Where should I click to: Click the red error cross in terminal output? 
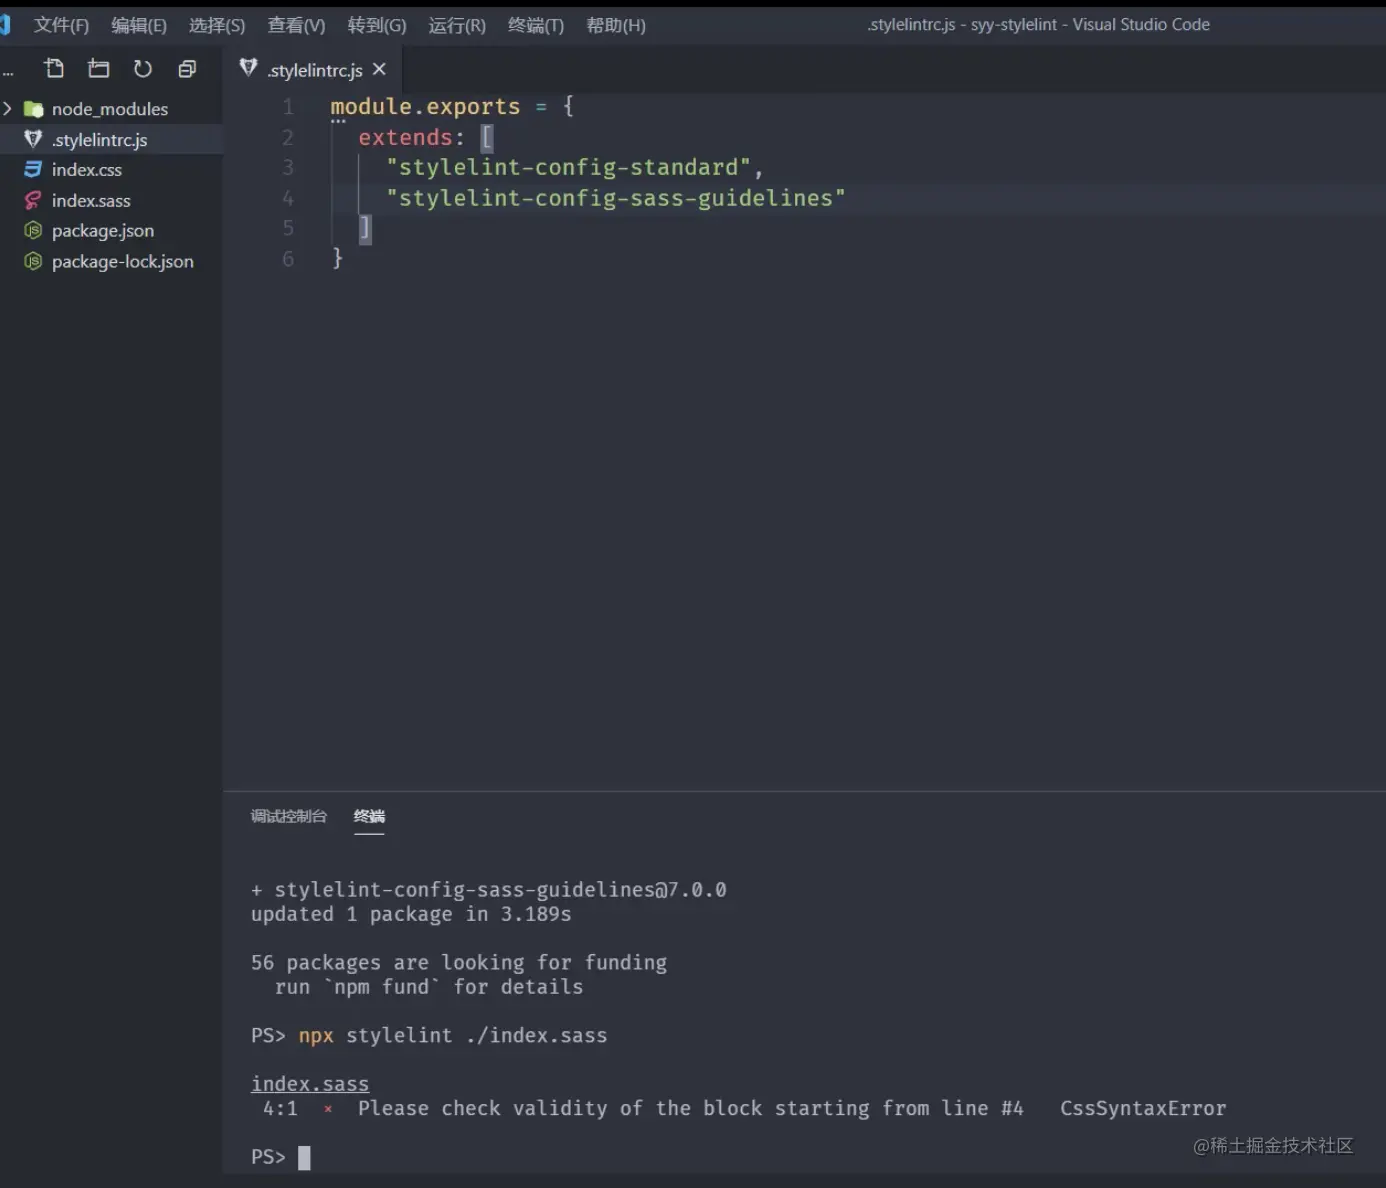click(328, 1109)
